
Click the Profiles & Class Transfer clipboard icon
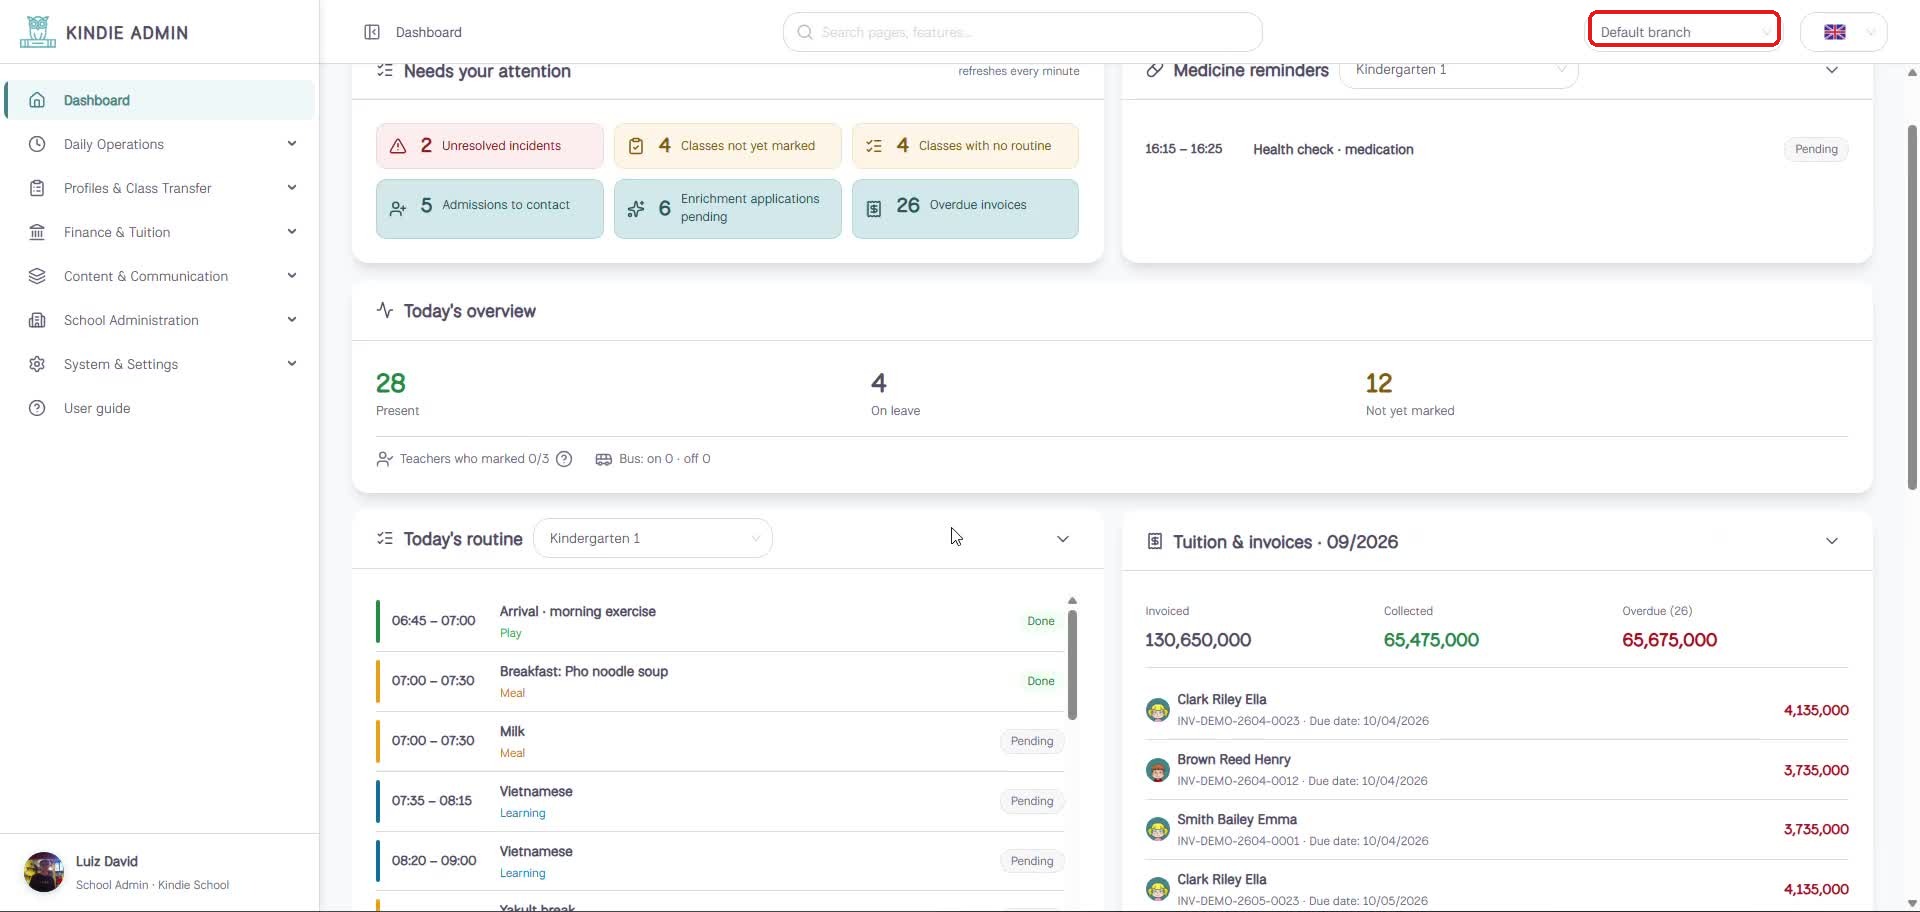(x=37, y=188)
